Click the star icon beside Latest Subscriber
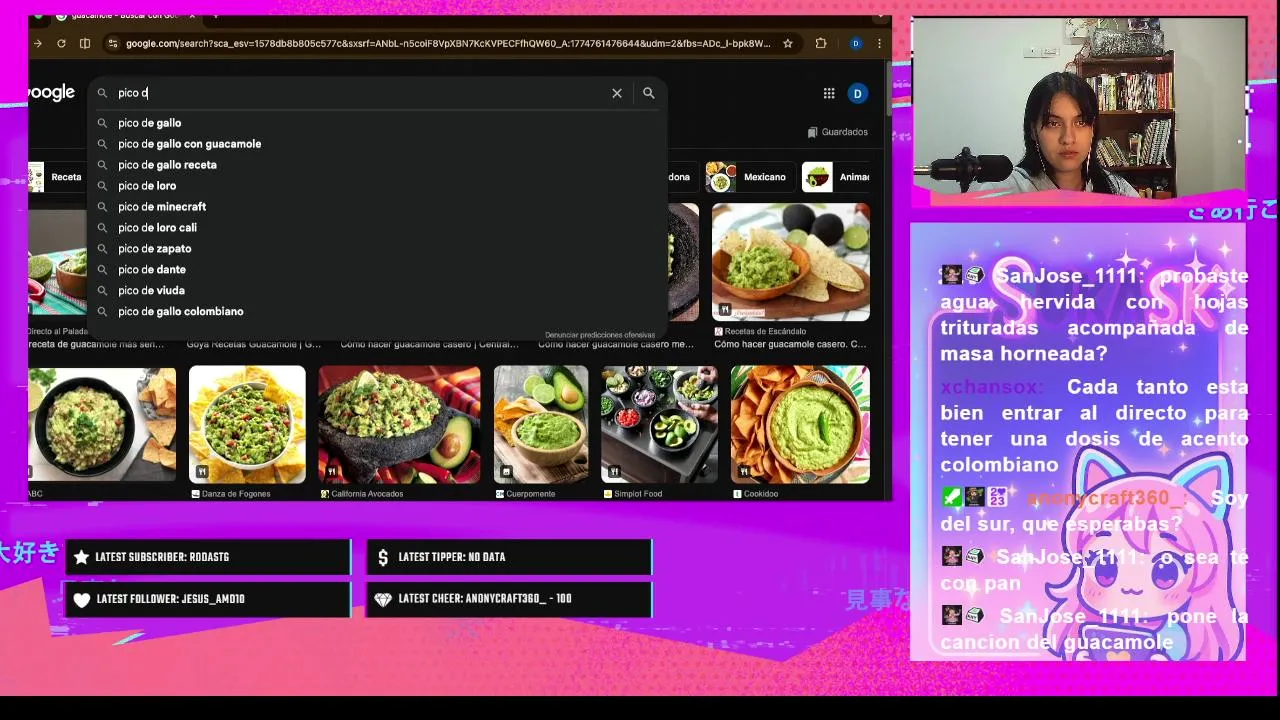1280x720 pixels. point(82,557)
